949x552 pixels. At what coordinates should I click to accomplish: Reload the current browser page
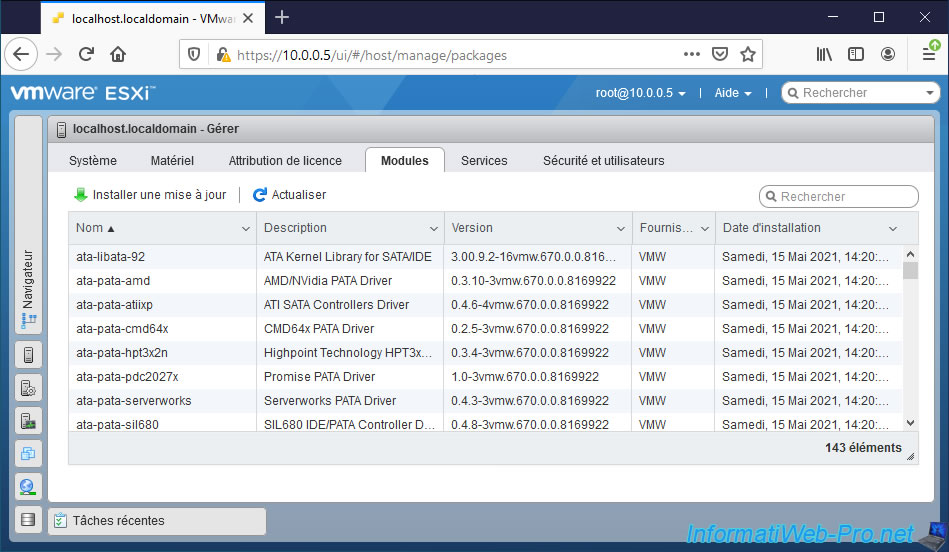[x=86, y=54]
